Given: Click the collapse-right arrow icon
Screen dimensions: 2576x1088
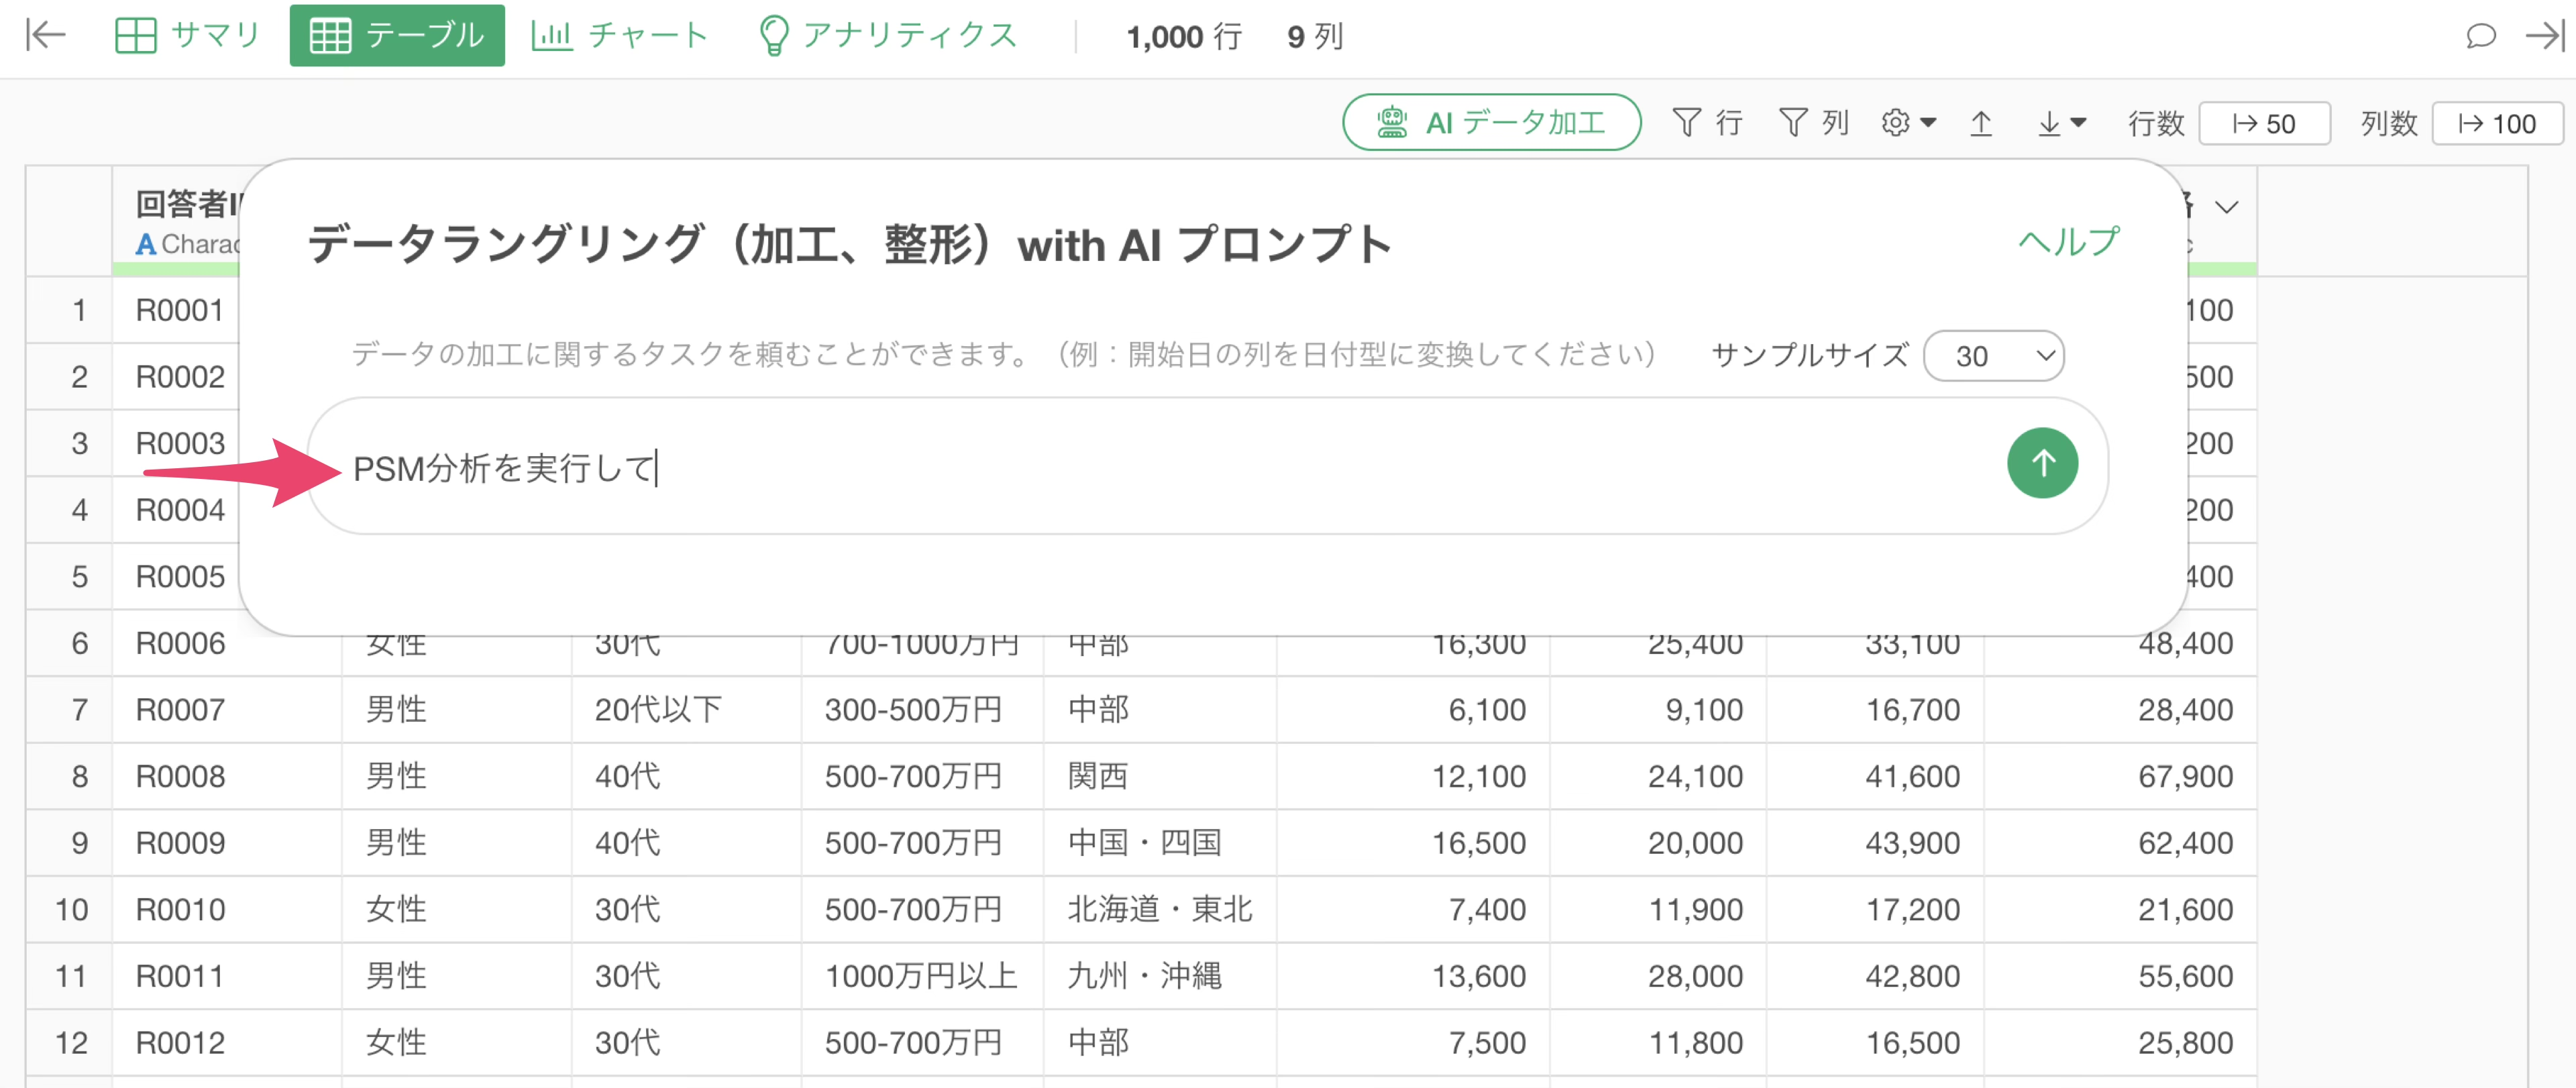Looking at the screenshot, I should tap(2544, 36).
